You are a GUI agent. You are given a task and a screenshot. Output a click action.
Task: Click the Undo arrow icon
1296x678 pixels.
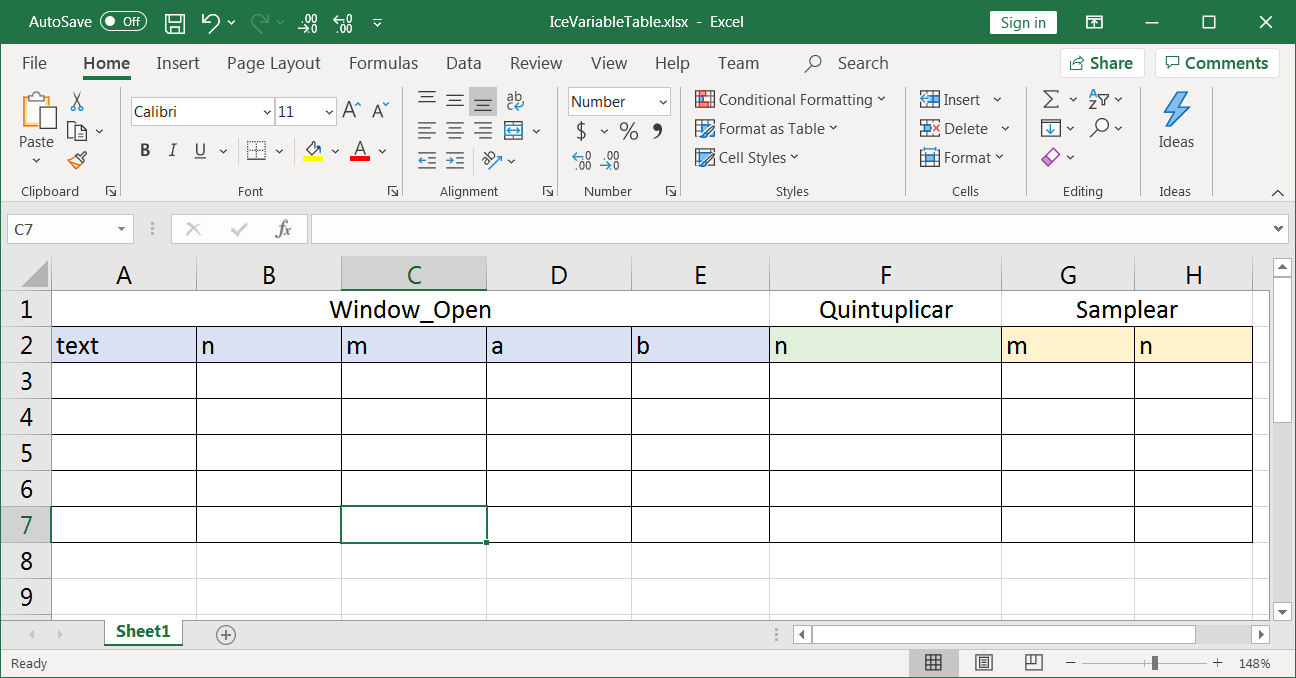pos(210,22)
